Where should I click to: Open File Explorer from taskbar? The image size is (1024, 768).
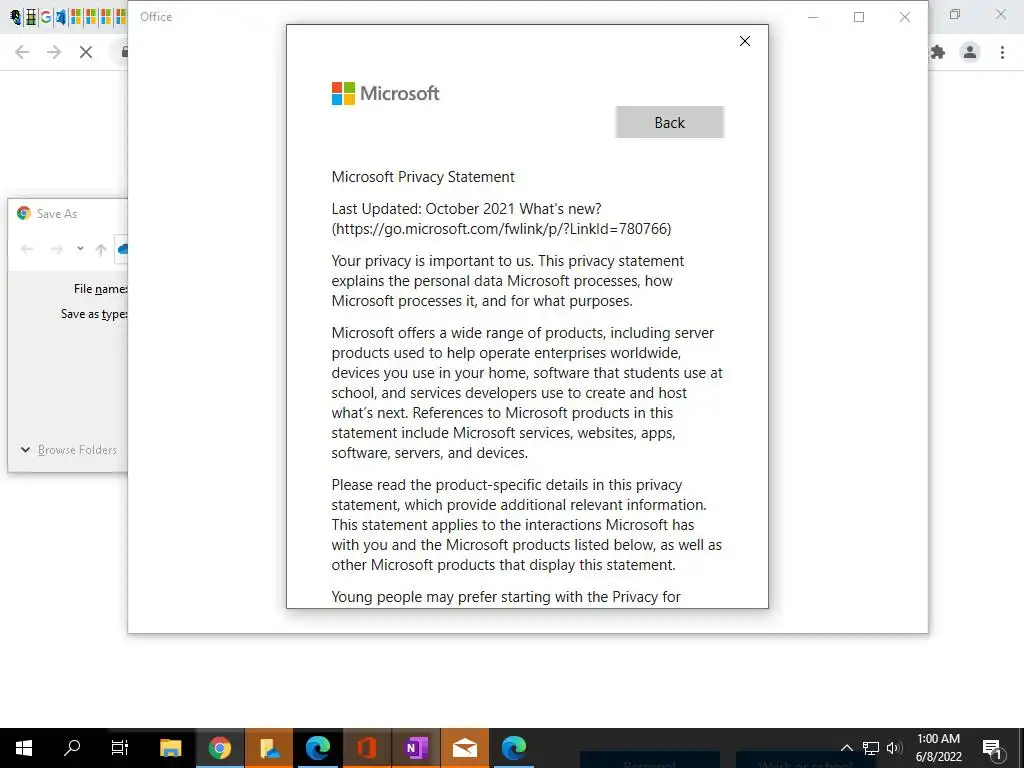170,748
